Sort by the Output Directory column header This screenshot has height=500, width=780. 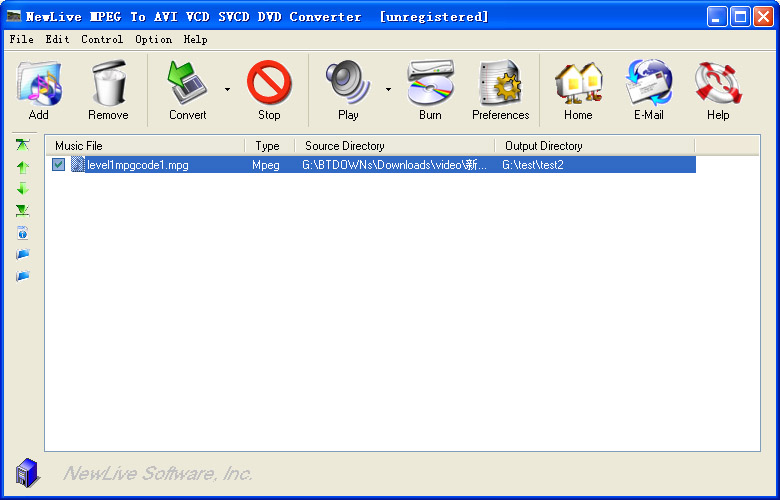(x=595, y=146)
